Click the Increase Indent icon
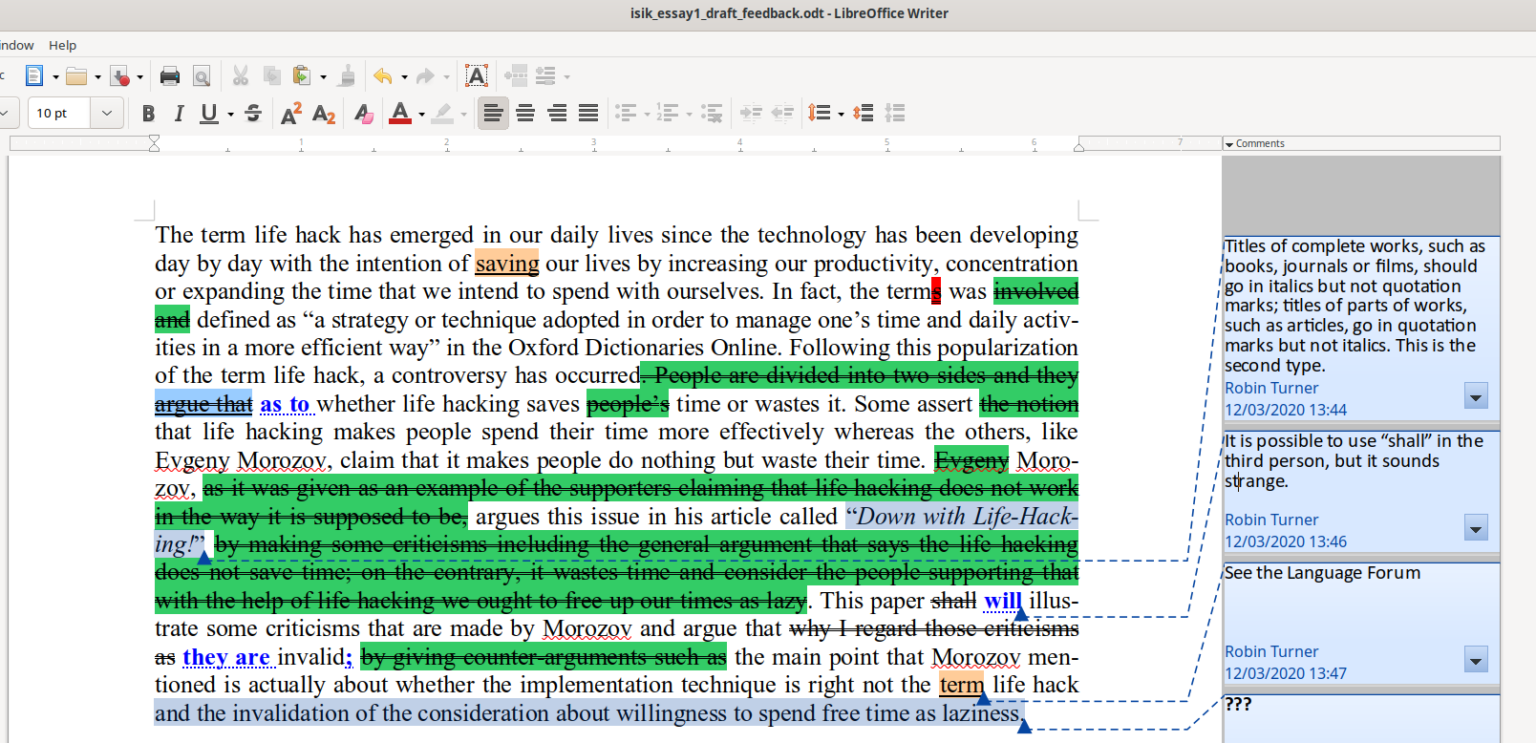Viewport: 1536px width, 743px height. 751,114
